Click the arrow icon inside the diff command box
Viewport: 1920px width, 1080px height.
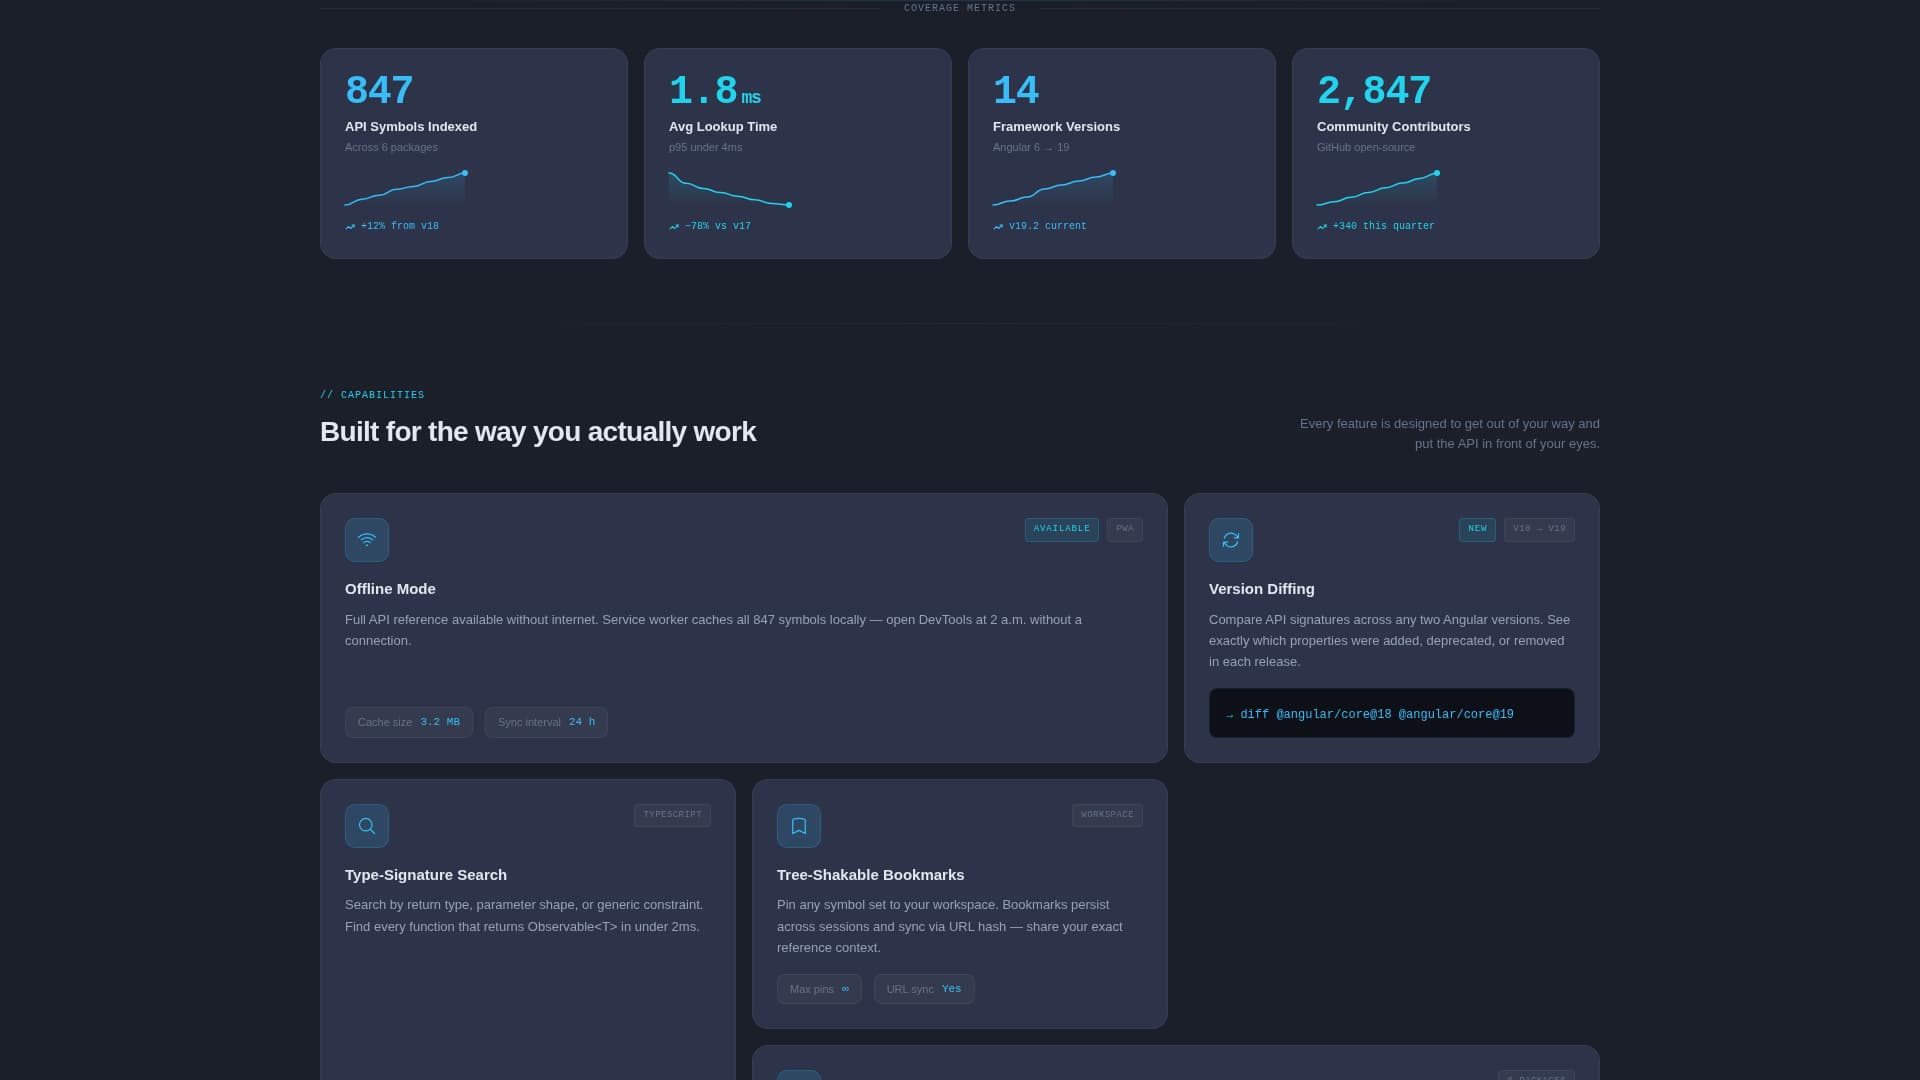click(x=1227, y=714)
